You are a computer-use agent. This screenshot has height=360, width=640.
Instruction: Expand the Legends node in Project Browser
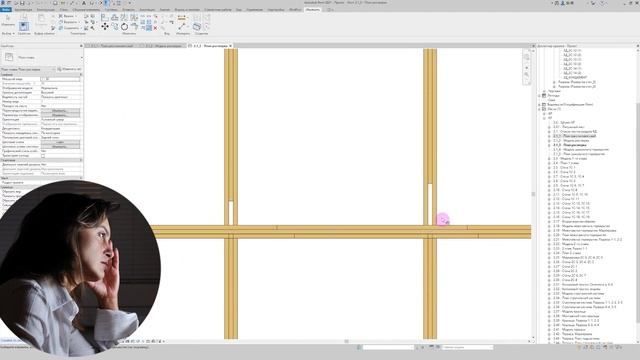[x=539, y=96]
